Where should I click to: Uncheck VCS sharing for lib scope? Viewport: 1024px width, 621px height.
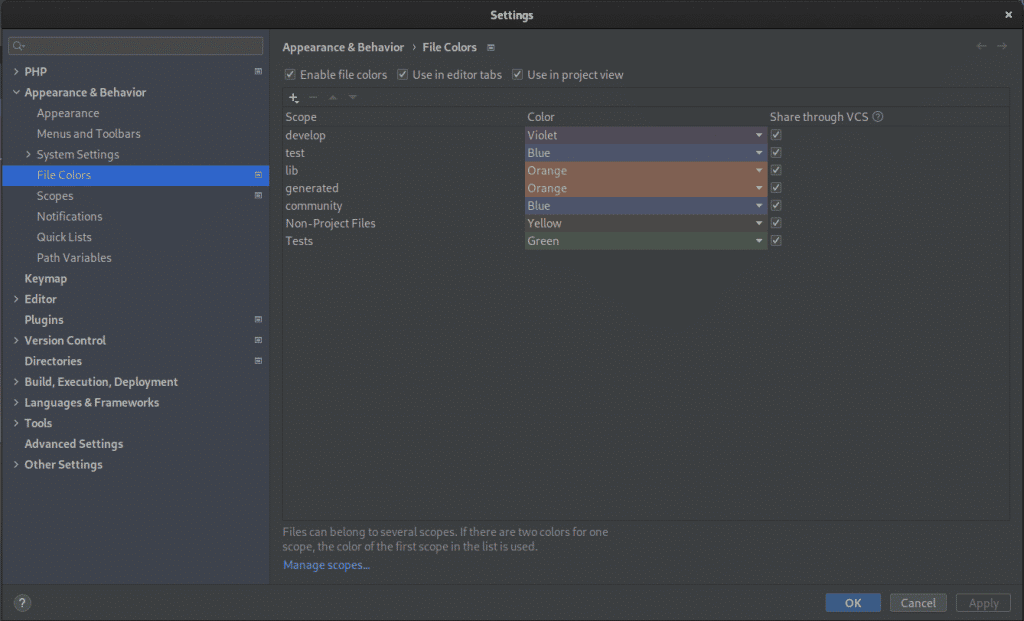(776, 170)
